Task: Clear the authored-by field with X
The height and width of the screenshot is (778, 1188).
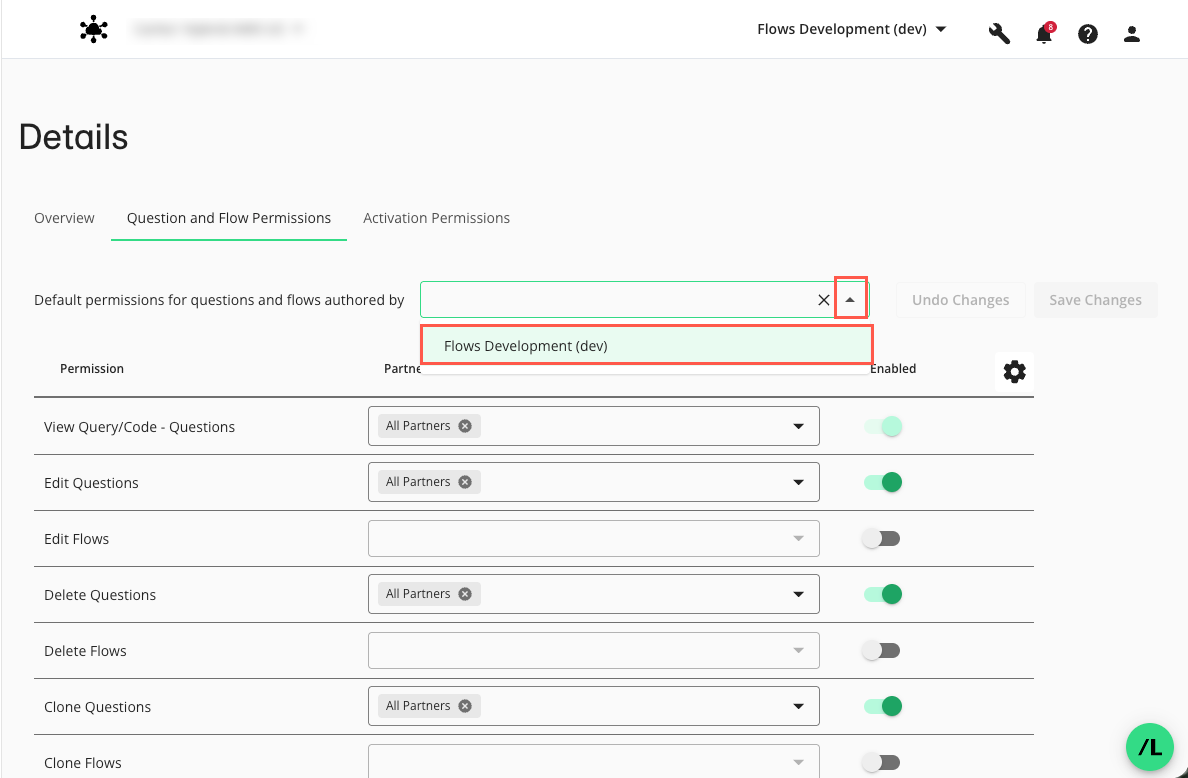Action: click(824, 300)
